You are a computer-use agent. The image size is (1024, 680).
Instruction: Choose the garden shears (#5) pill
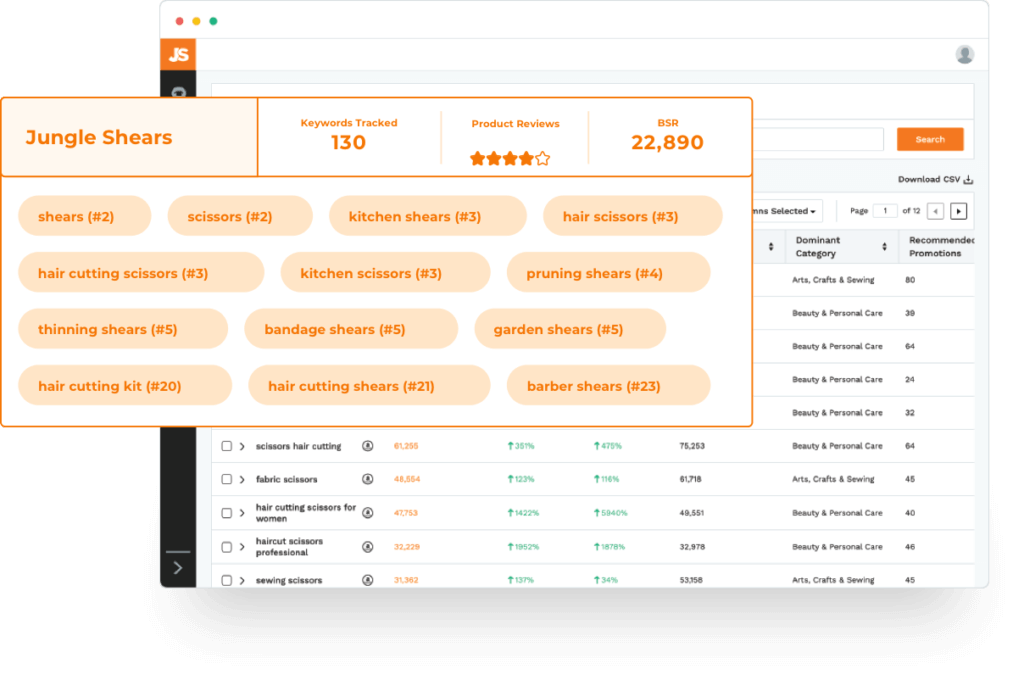[x=570, y=329]
